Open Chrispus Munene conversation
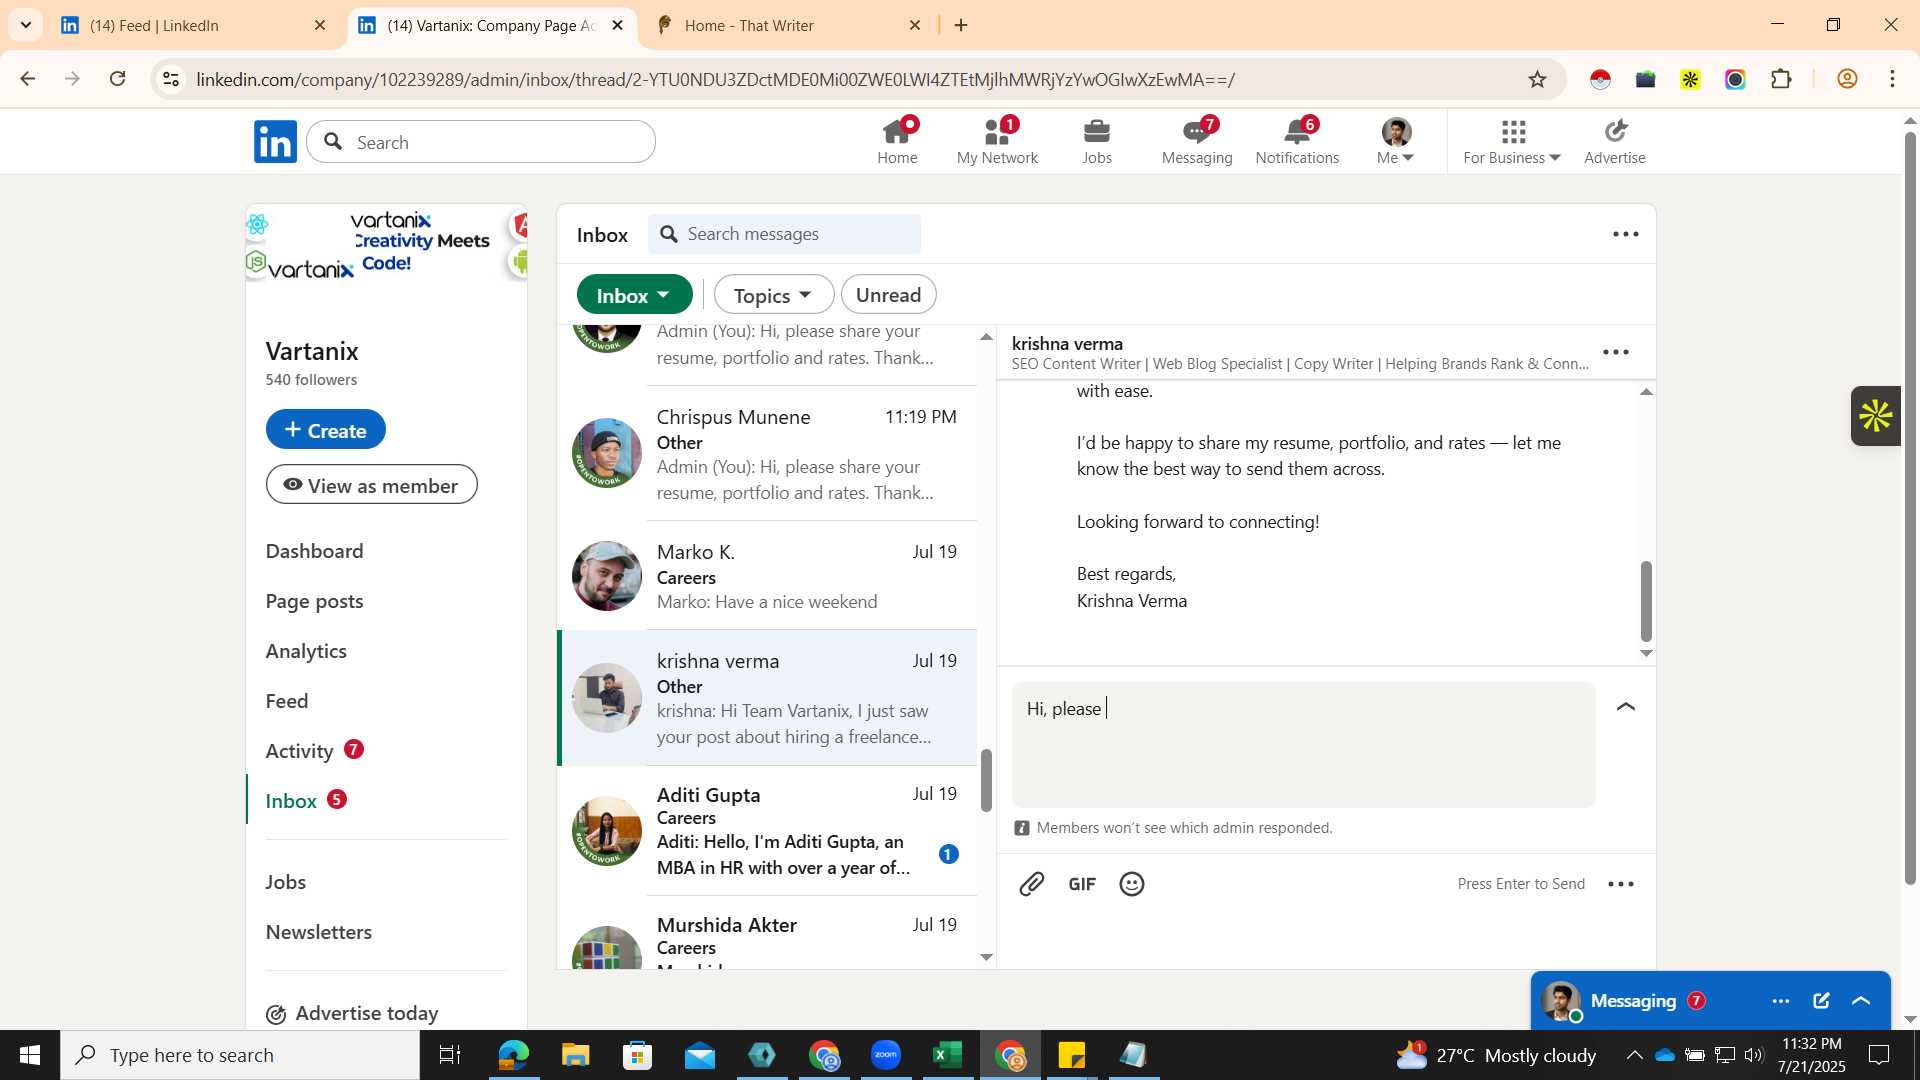Image resolution: width=1920 pixels, height=1080 pixels. [x=767, y=453]
